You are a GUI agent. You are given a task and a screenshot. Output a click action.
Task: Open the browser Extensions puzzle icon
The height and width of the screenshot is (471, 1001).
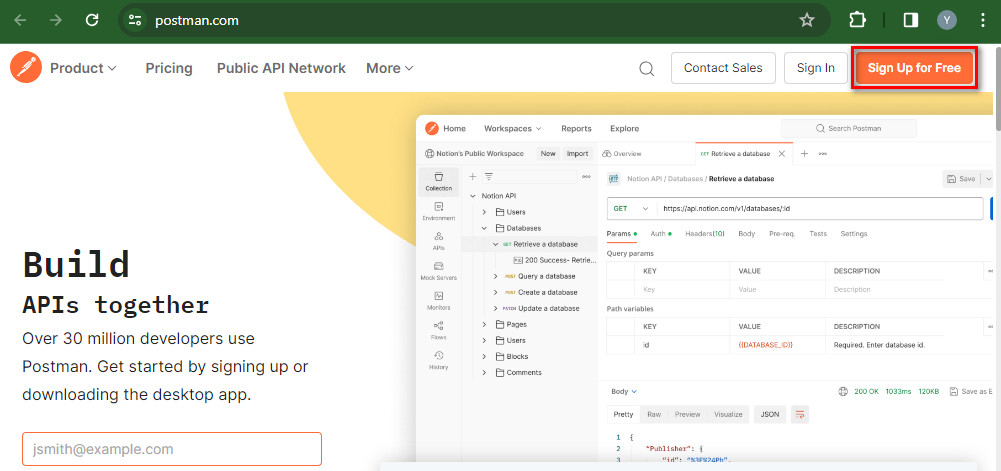[857, 20]
